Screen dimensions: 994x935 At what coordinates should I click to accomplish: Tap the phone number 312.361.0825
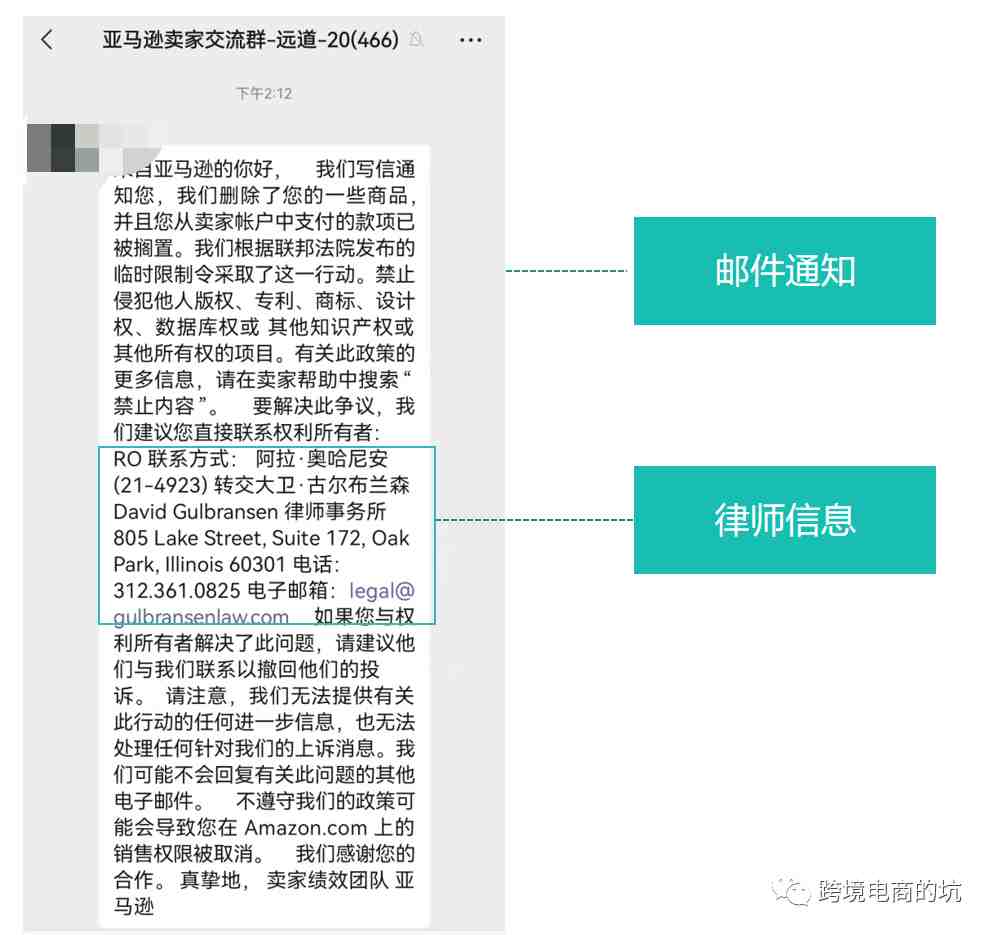pyautogui.click(x=177, y=591)
